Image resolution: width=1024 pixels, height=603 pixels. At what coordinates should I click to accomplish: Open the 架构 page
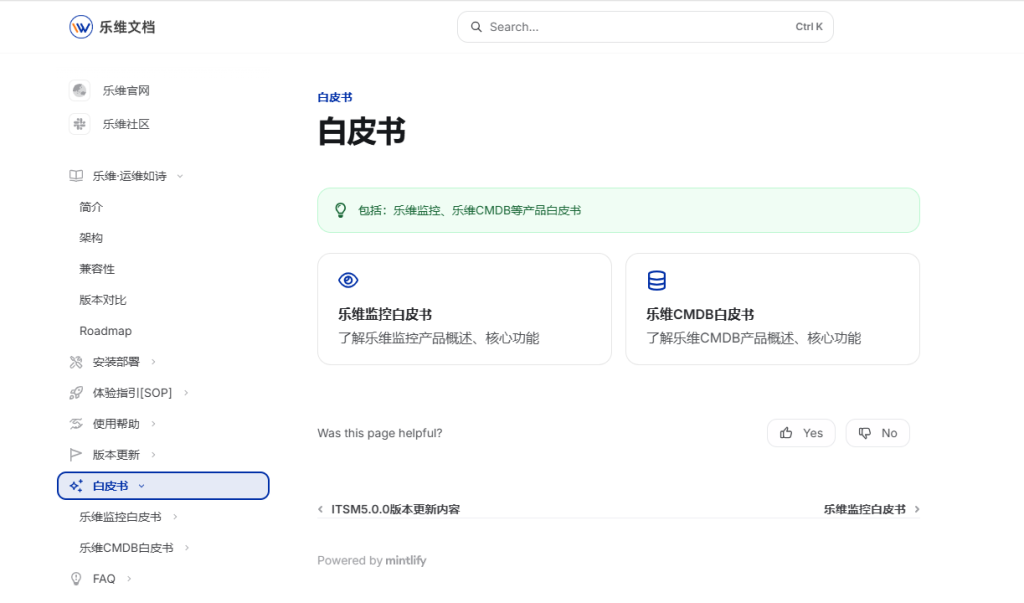[x=91, y=238]
